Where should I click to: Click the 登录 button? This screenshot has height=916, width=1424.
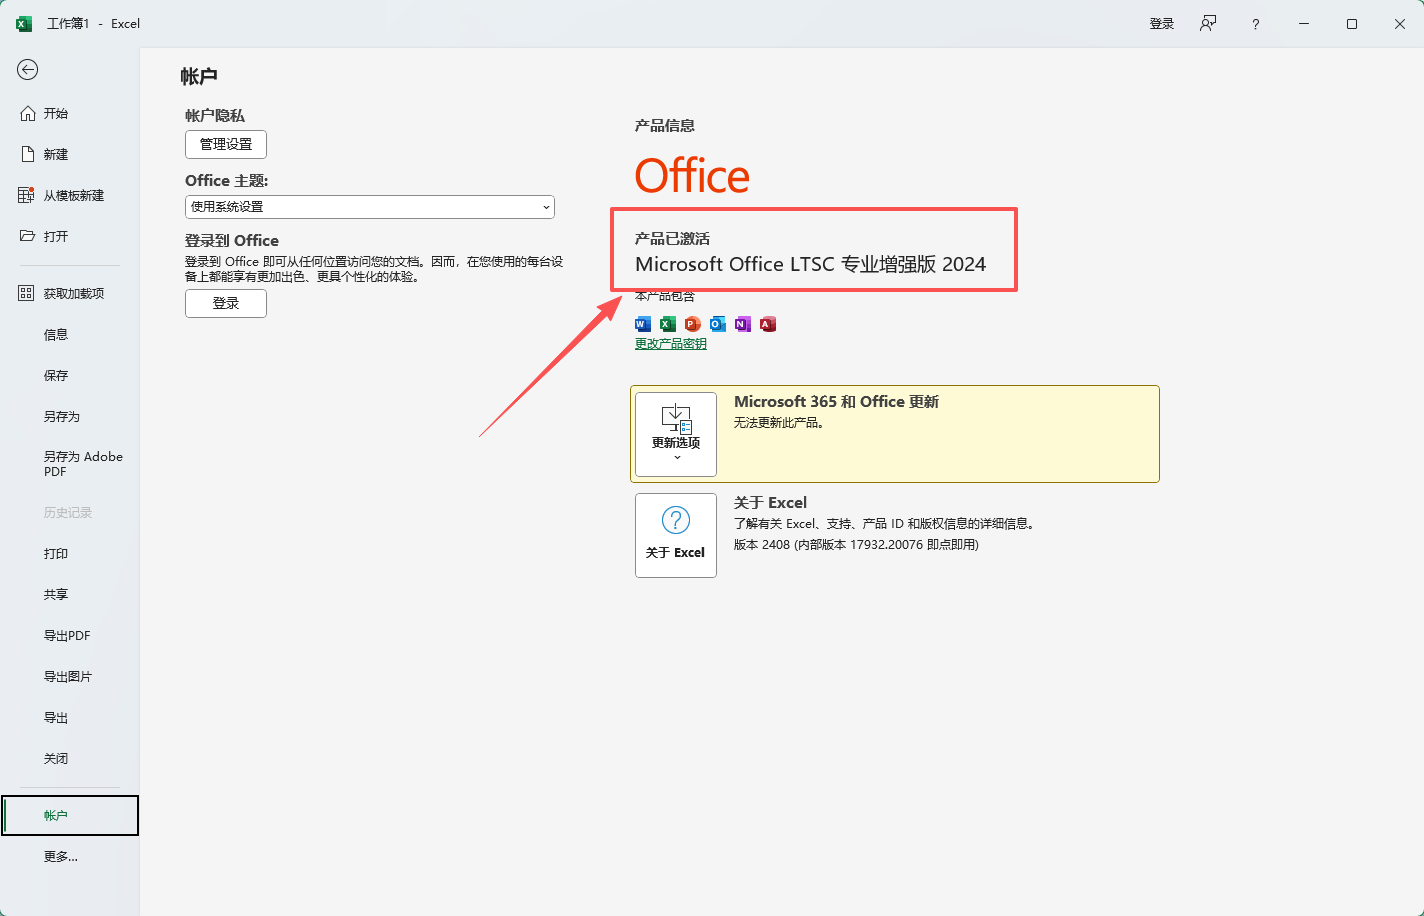click(x=225, y=303)
